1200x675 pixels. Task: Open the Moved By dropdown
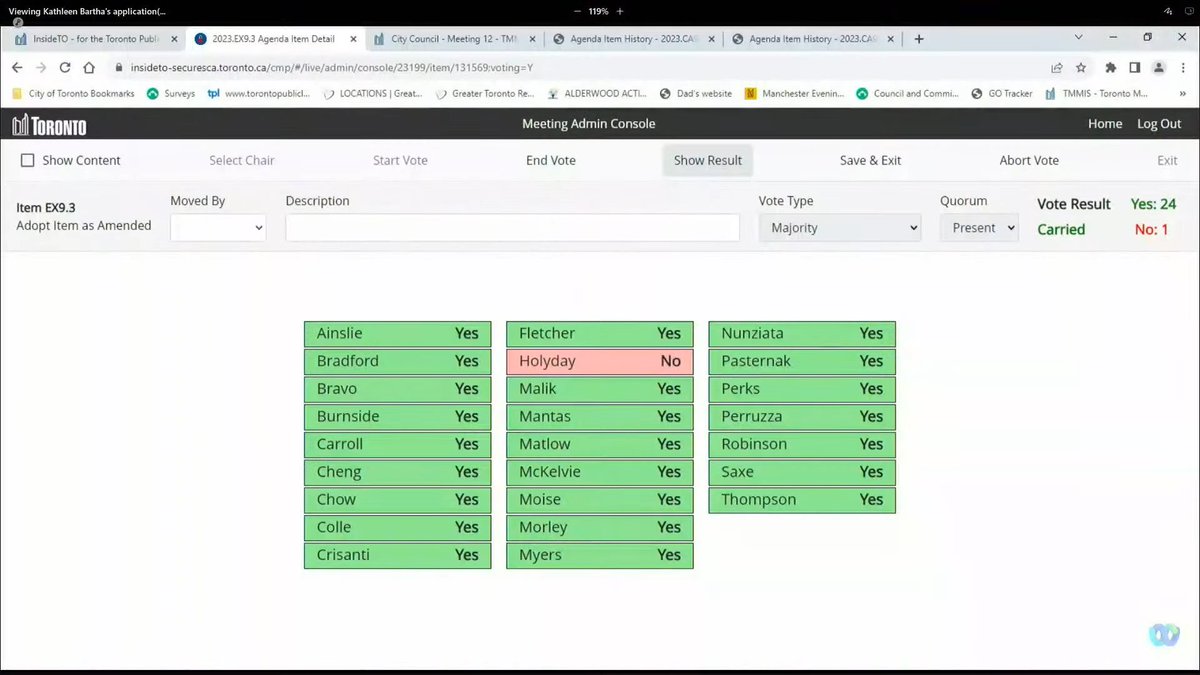[x=218, y=228]
